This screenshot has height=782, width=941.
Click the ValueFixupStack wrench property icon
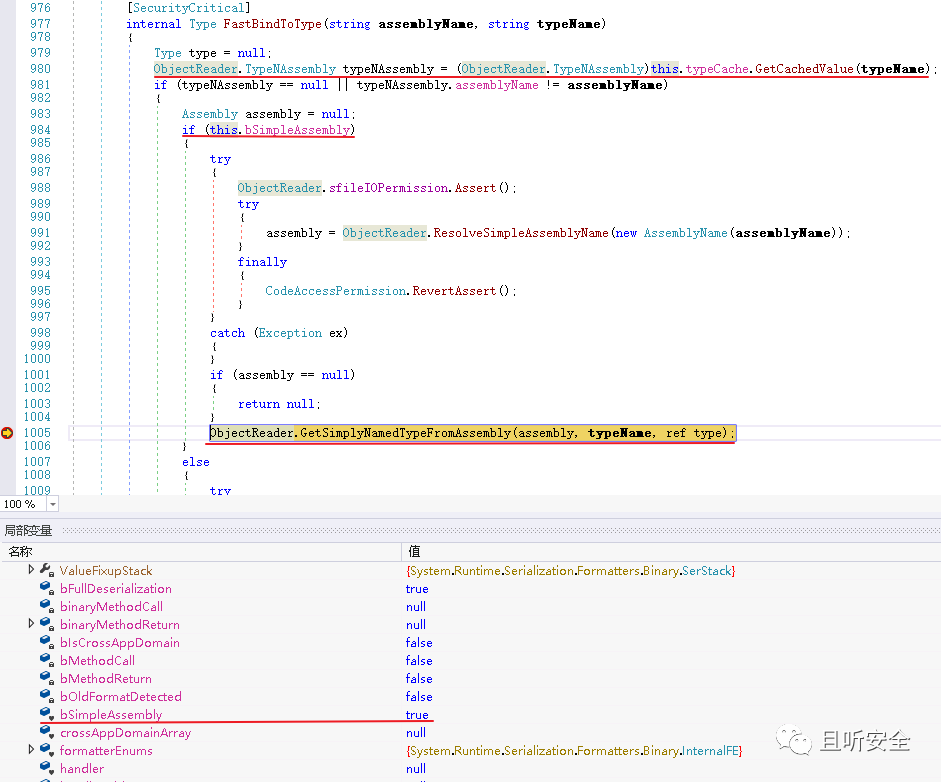tap(47, 570)
